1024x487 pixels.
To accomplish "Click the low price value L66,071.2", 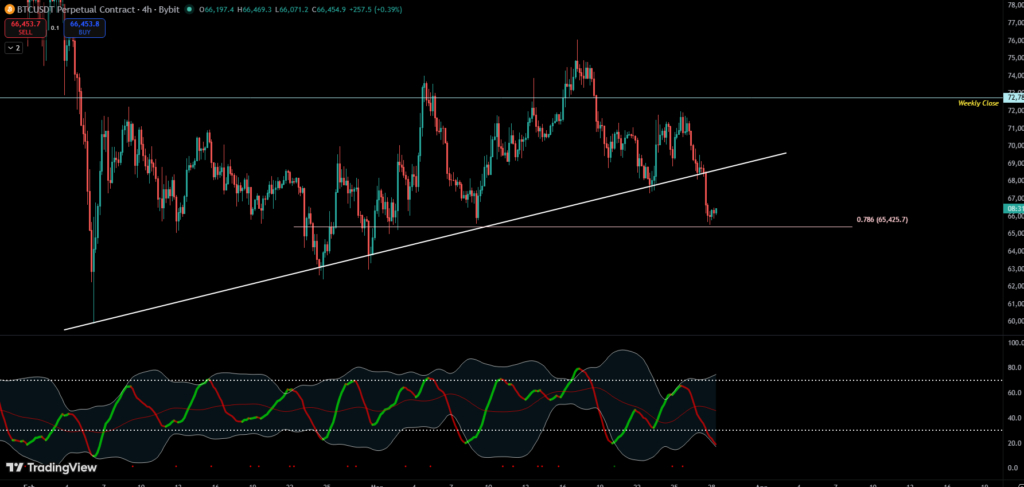I will pyautogui.click(x=293, y=10).
